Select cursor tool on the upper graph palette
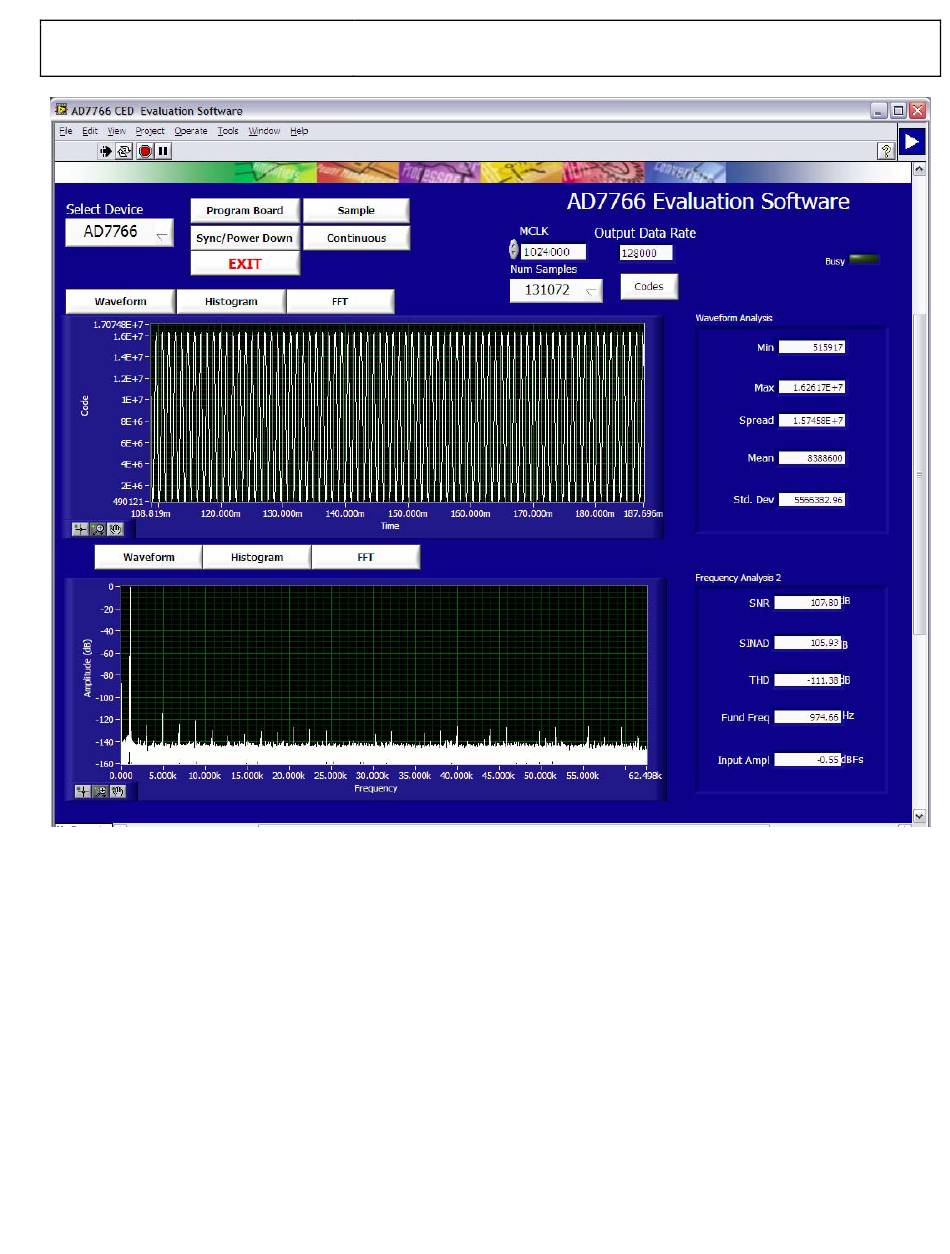Image resolution: width=950 pixels, height=1254 pixels. coord(81,529)
